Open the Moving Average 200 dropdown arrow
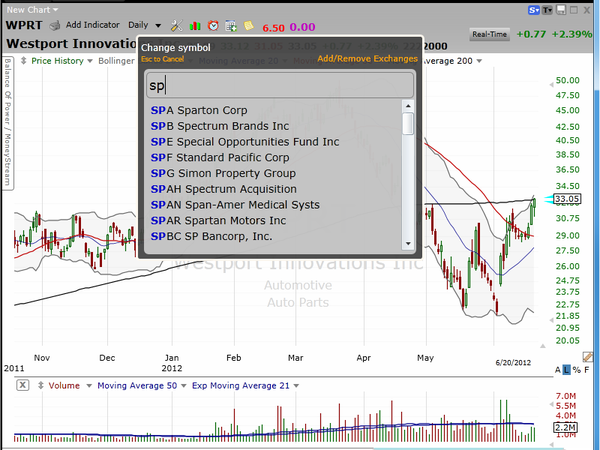 479,61
